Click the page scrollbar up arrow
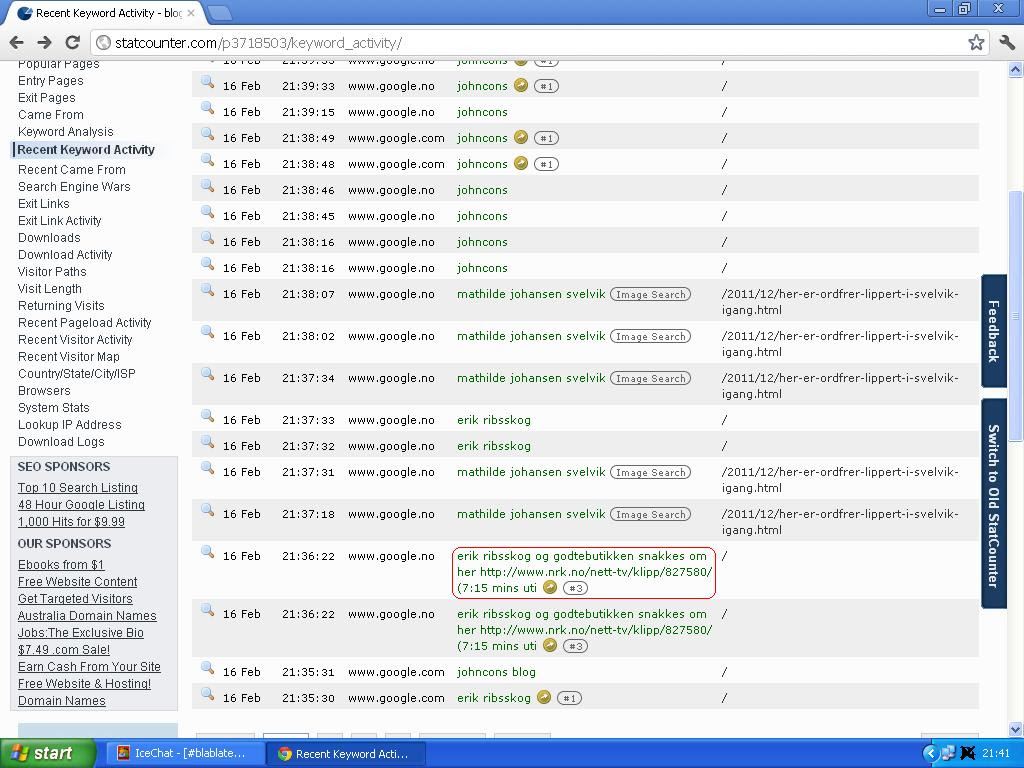Image resolution: width=1024 pixels, height=768 pixels. pyautogui.click(x=1016, y=69)
